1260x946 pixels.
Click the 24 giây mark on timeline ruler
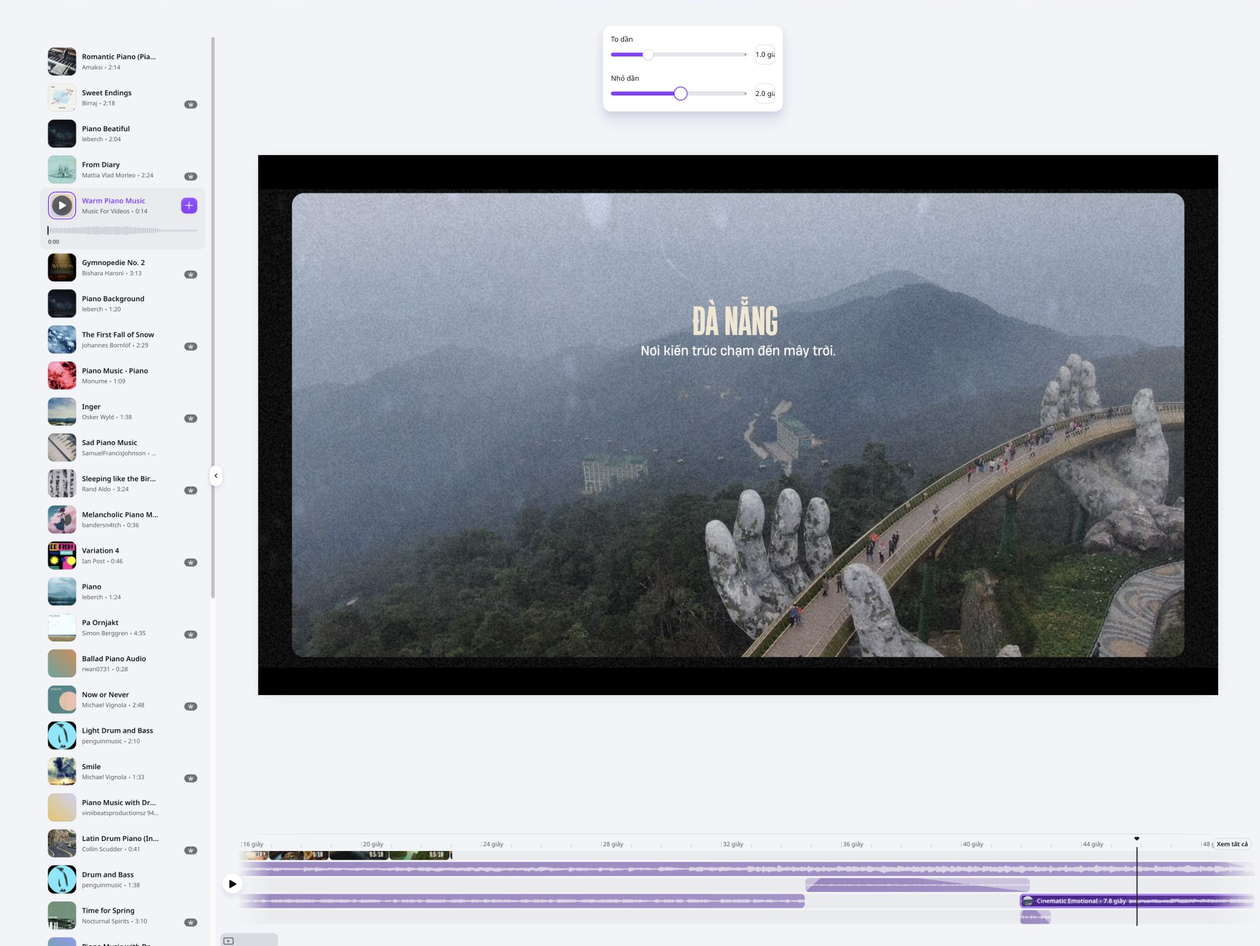click(492, 844)
